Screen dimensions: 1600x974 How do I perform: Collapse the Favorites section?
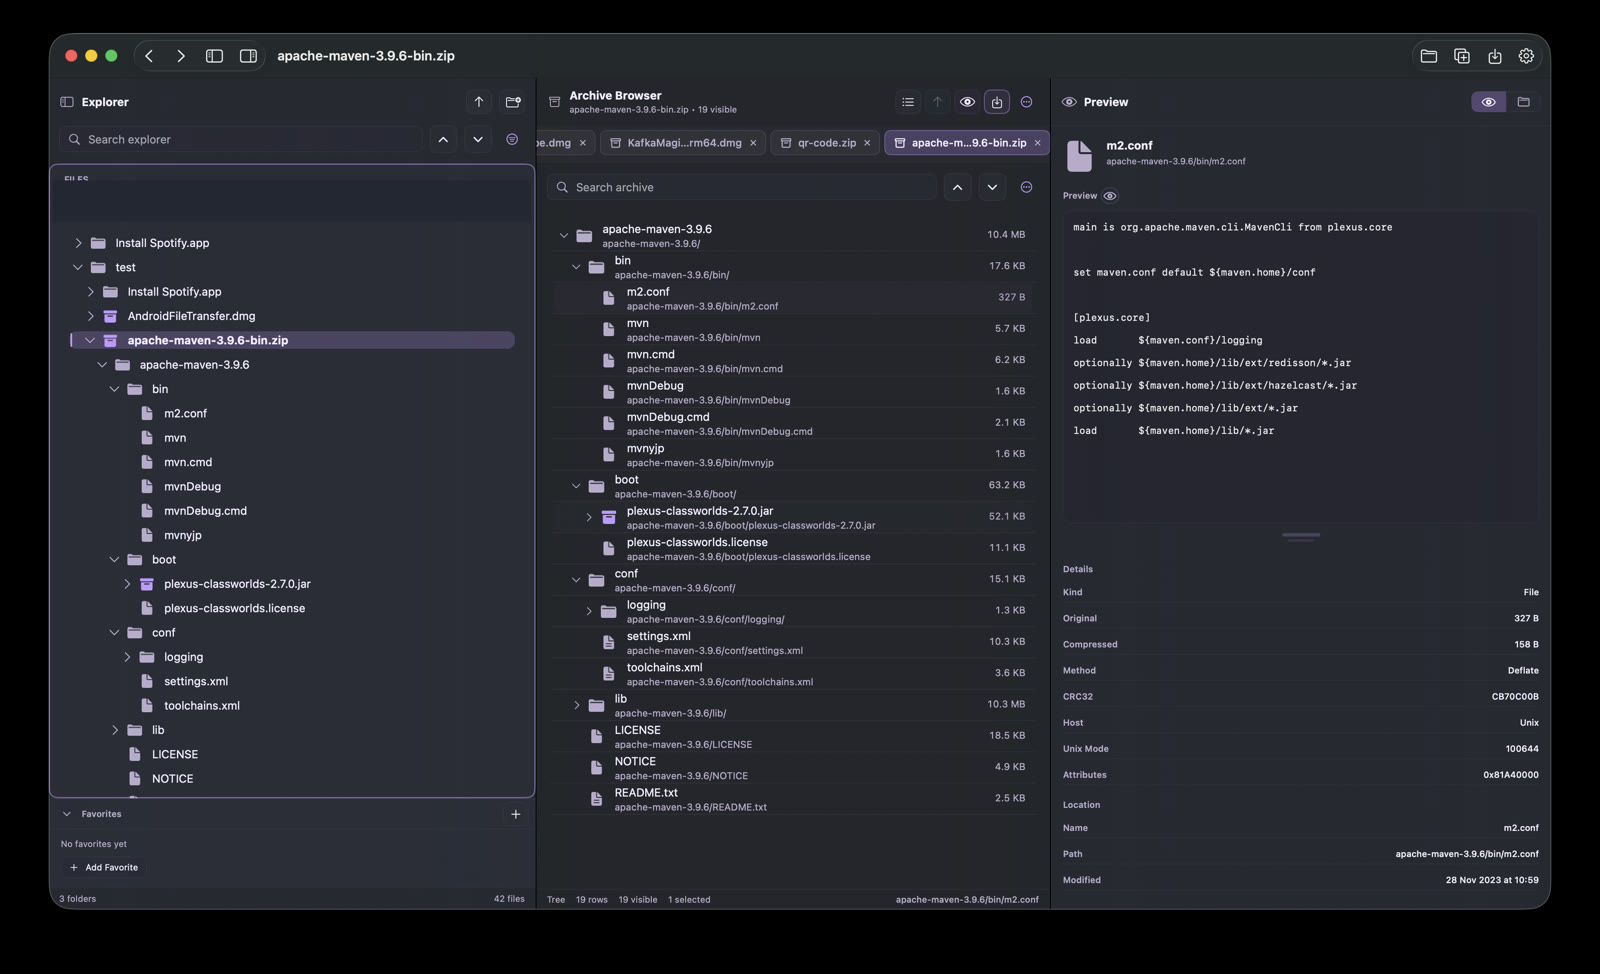click(x=67, y=814)
